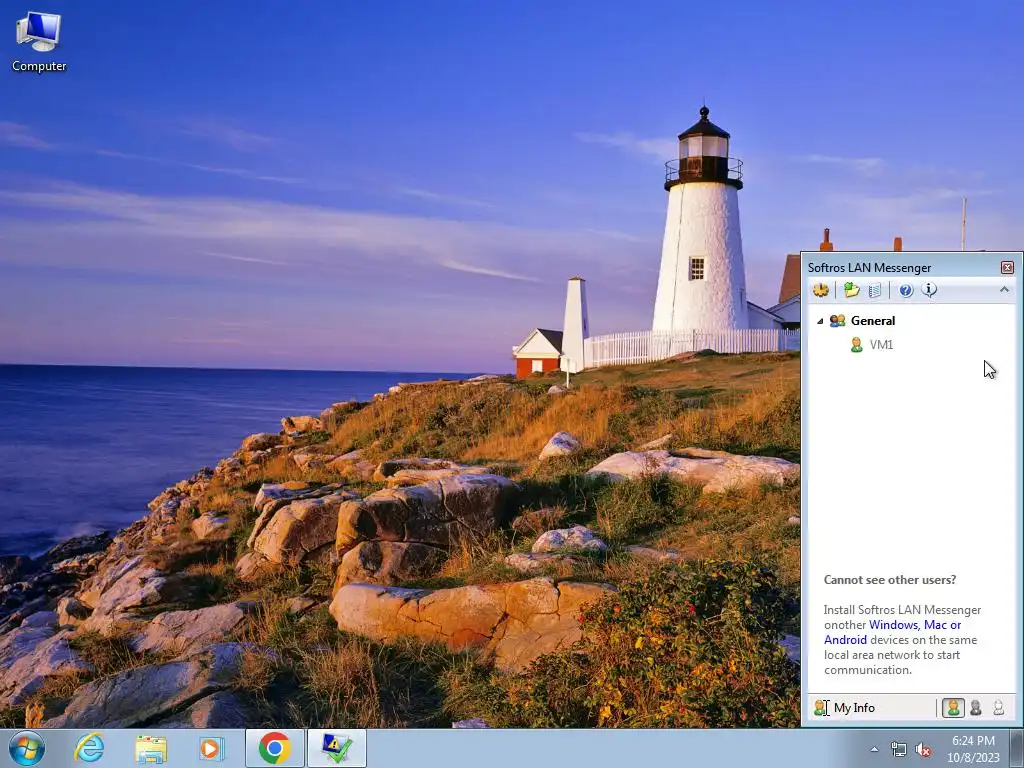The image size is (1024, 768).
Task: Open the network status tray icon
Action: [899, 750]
